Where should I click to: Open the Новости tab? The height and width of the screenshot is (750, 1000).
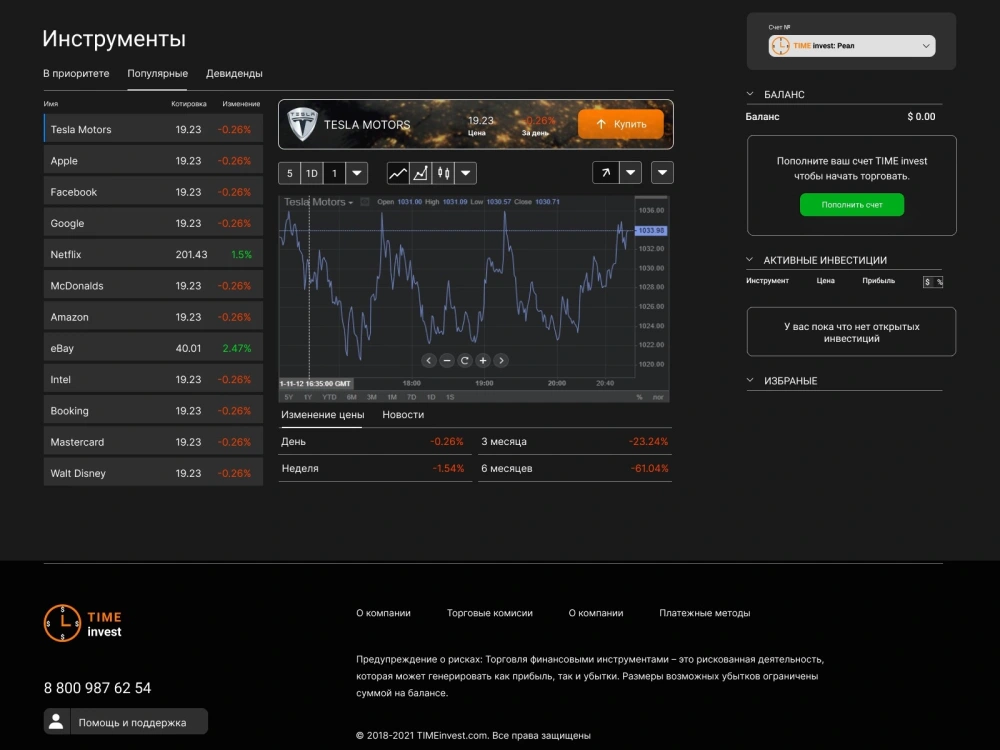point(403,415)
